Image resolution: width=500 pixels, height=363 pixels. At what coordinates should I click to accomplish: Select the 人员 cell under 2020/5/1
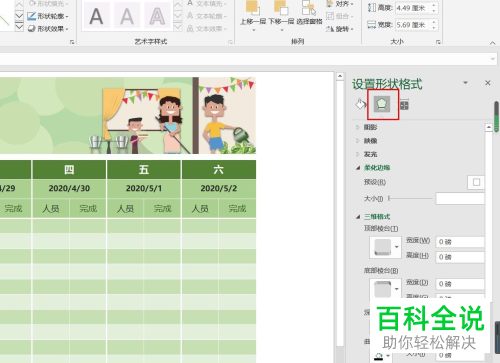click(x=125, y=209)
